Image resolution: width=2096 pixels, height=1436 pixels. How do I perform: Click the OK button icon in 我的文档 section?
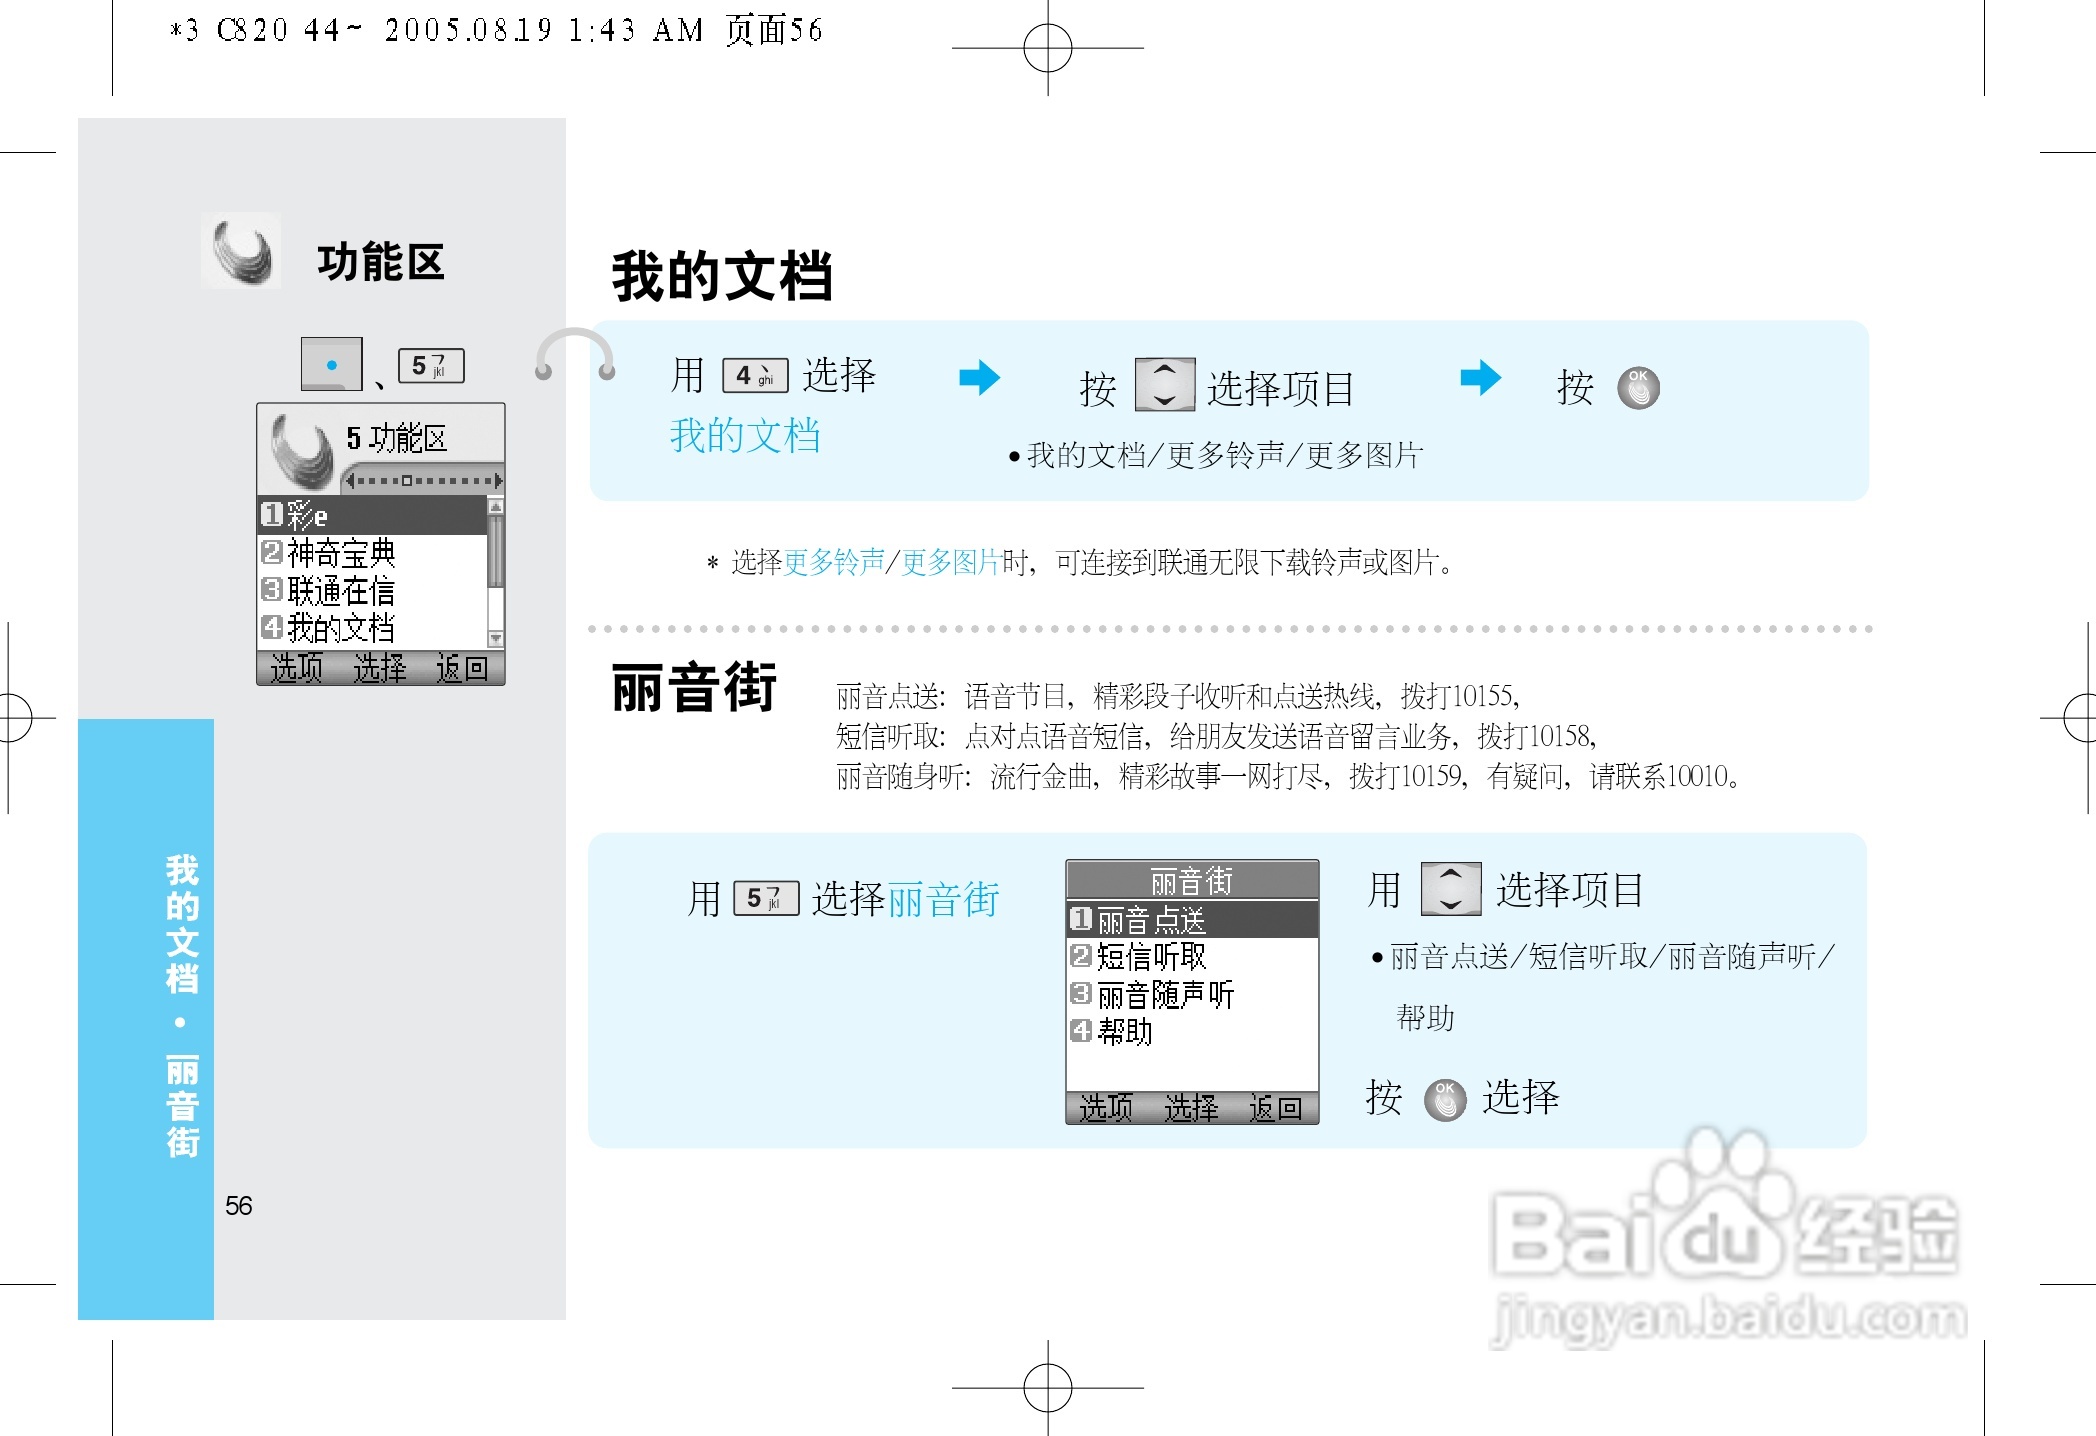click(1638, 388)
